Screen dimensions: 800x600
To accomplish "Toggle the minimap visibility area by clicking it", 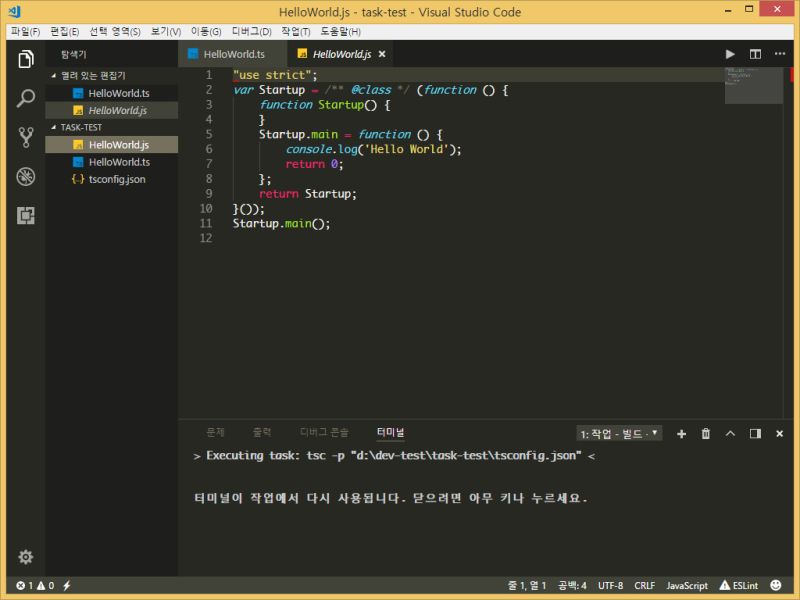I will click(x=752, y=85).
